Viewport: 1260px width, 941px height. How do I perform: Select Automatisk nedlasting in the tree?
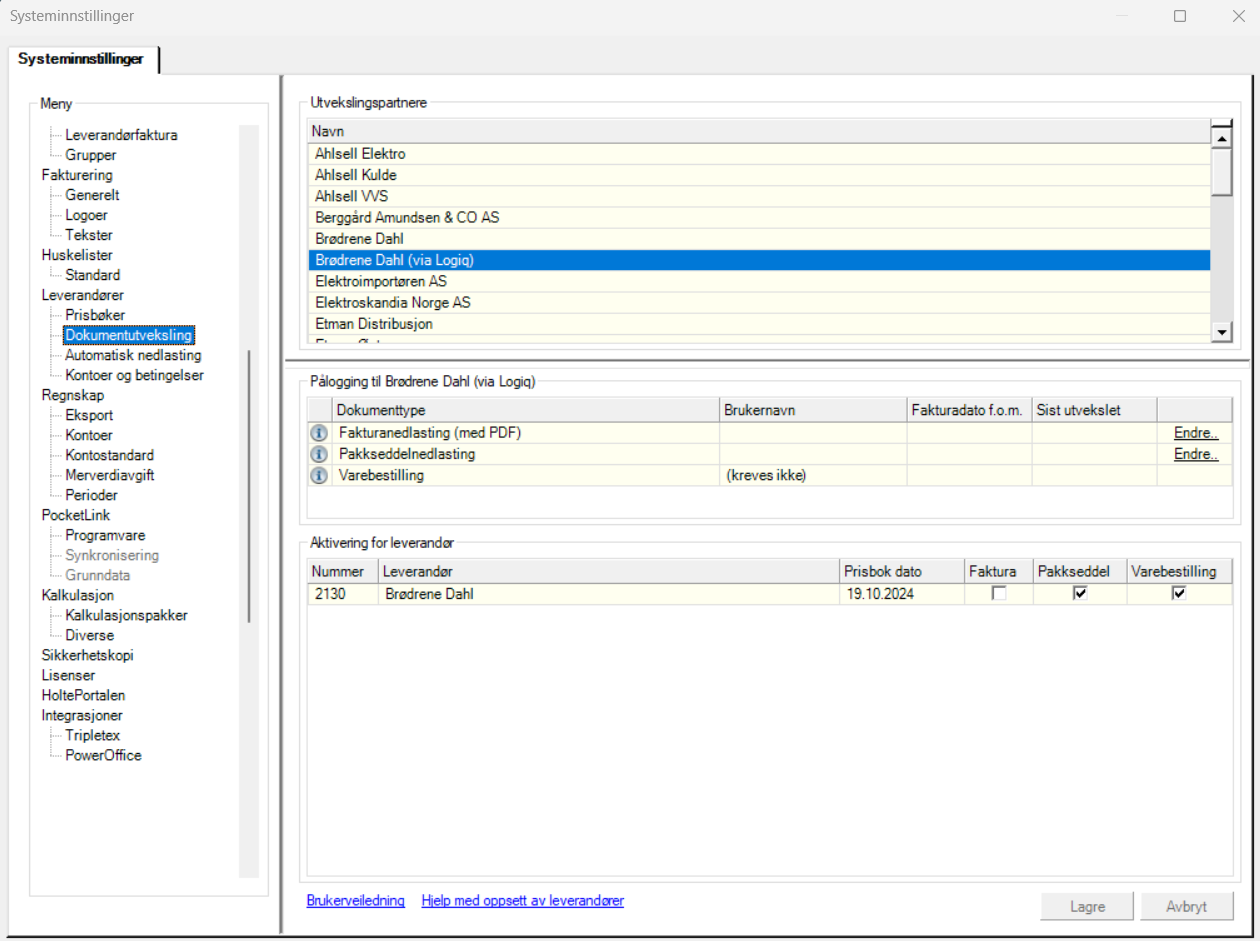133,355
